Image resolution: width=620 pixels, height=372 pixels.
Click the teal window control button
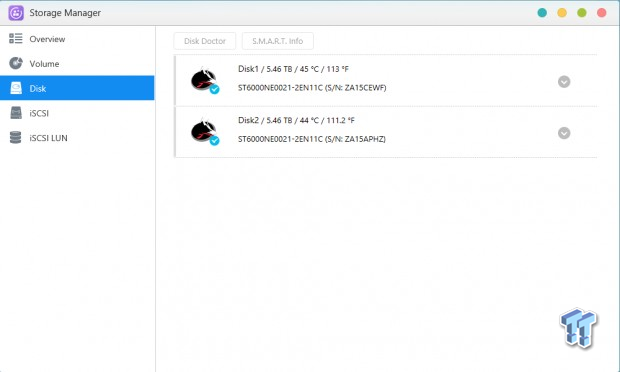click(x=542, y=13)
